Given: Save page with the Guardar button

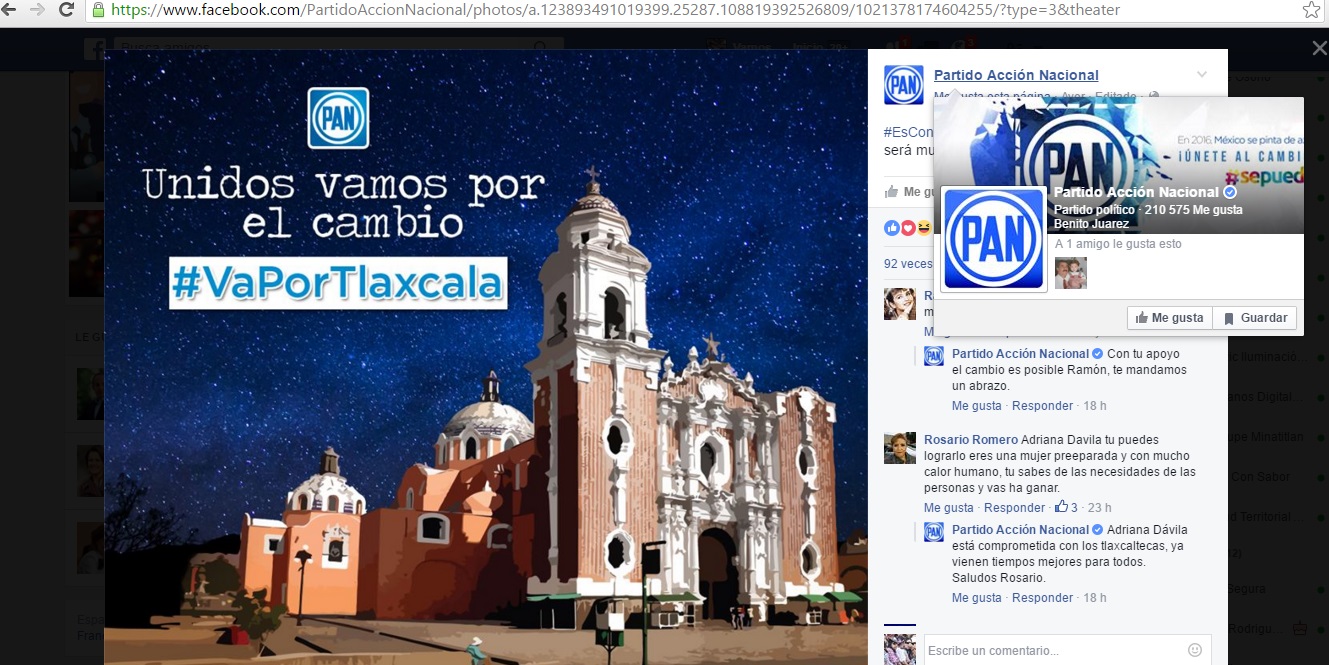Looking at the screenshot, I should 1255,318.
